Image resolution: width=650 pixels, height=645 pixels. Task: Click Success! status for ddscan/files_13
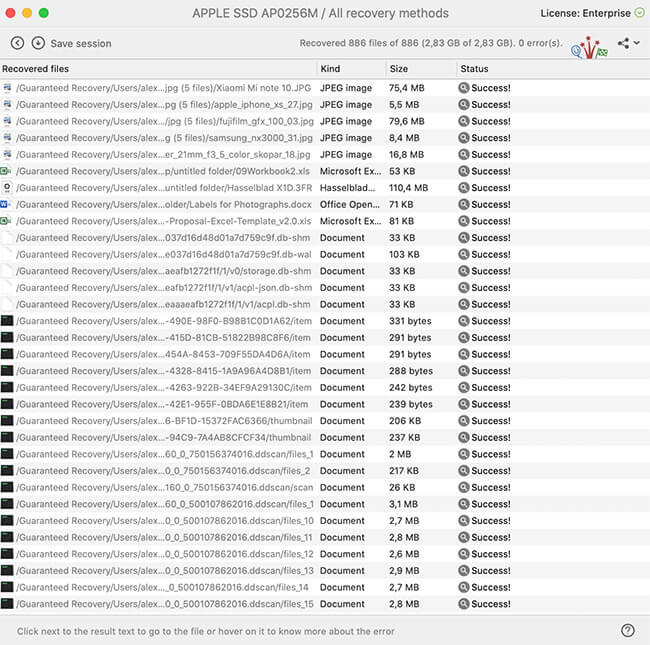click(491, 571)
